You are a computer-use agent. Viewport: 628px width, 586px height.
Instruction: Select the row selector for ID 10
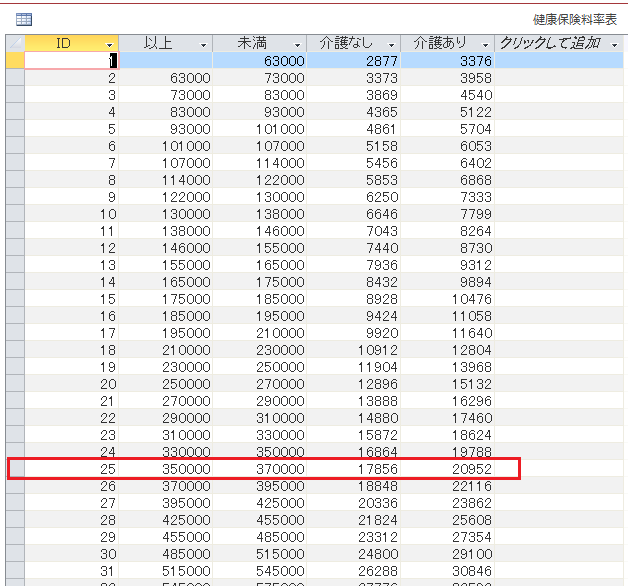click(x=14, y=213)
